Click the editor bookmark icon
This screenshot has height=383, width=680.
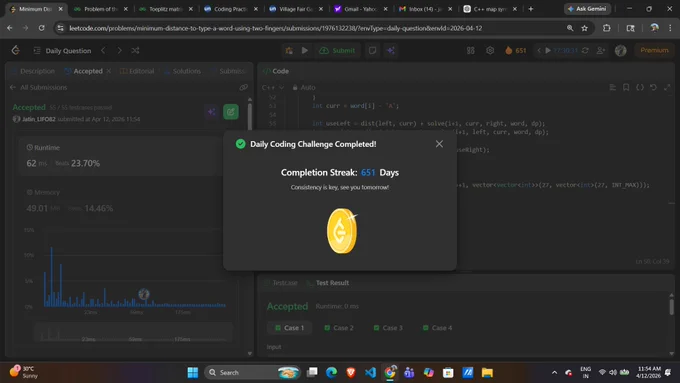pyautogui.click(x=626, y=87)
